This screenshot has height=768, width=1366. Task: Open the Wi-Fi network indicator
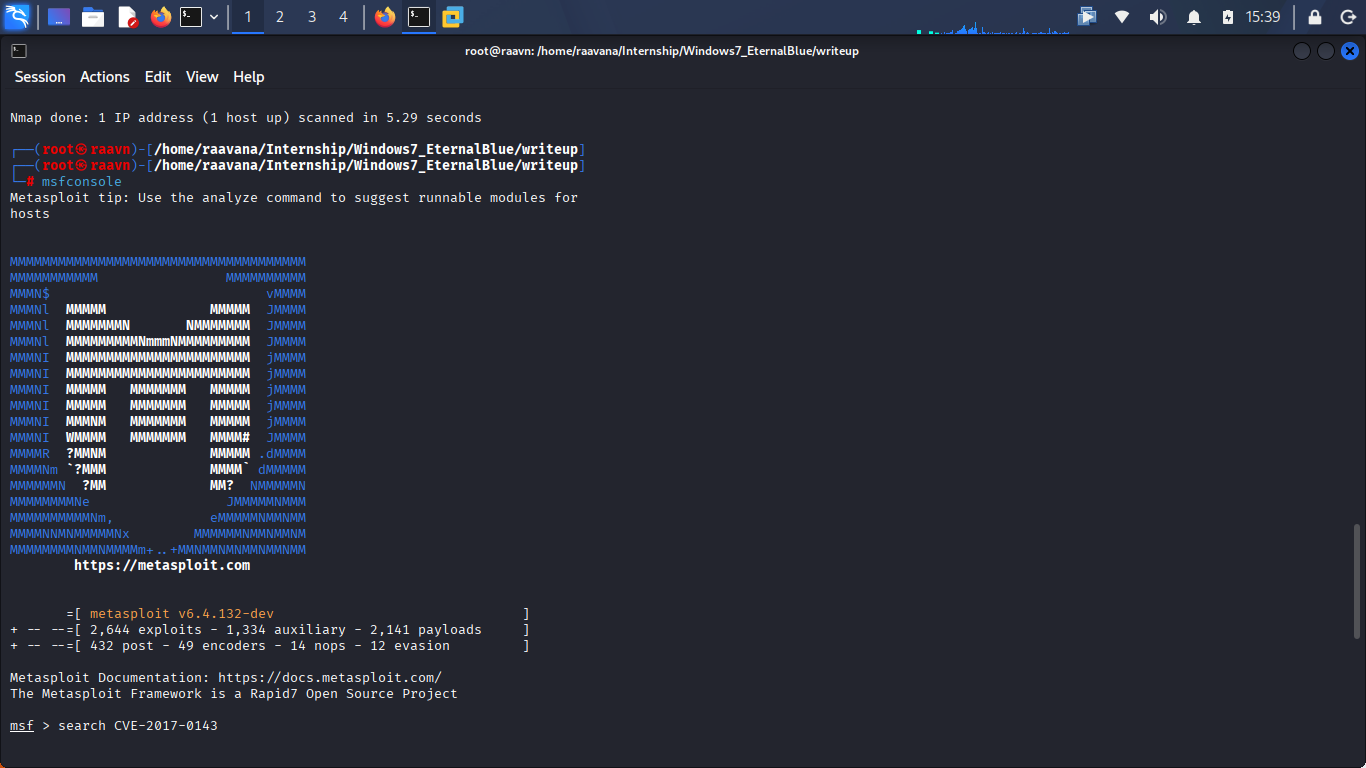[1122, 17]
